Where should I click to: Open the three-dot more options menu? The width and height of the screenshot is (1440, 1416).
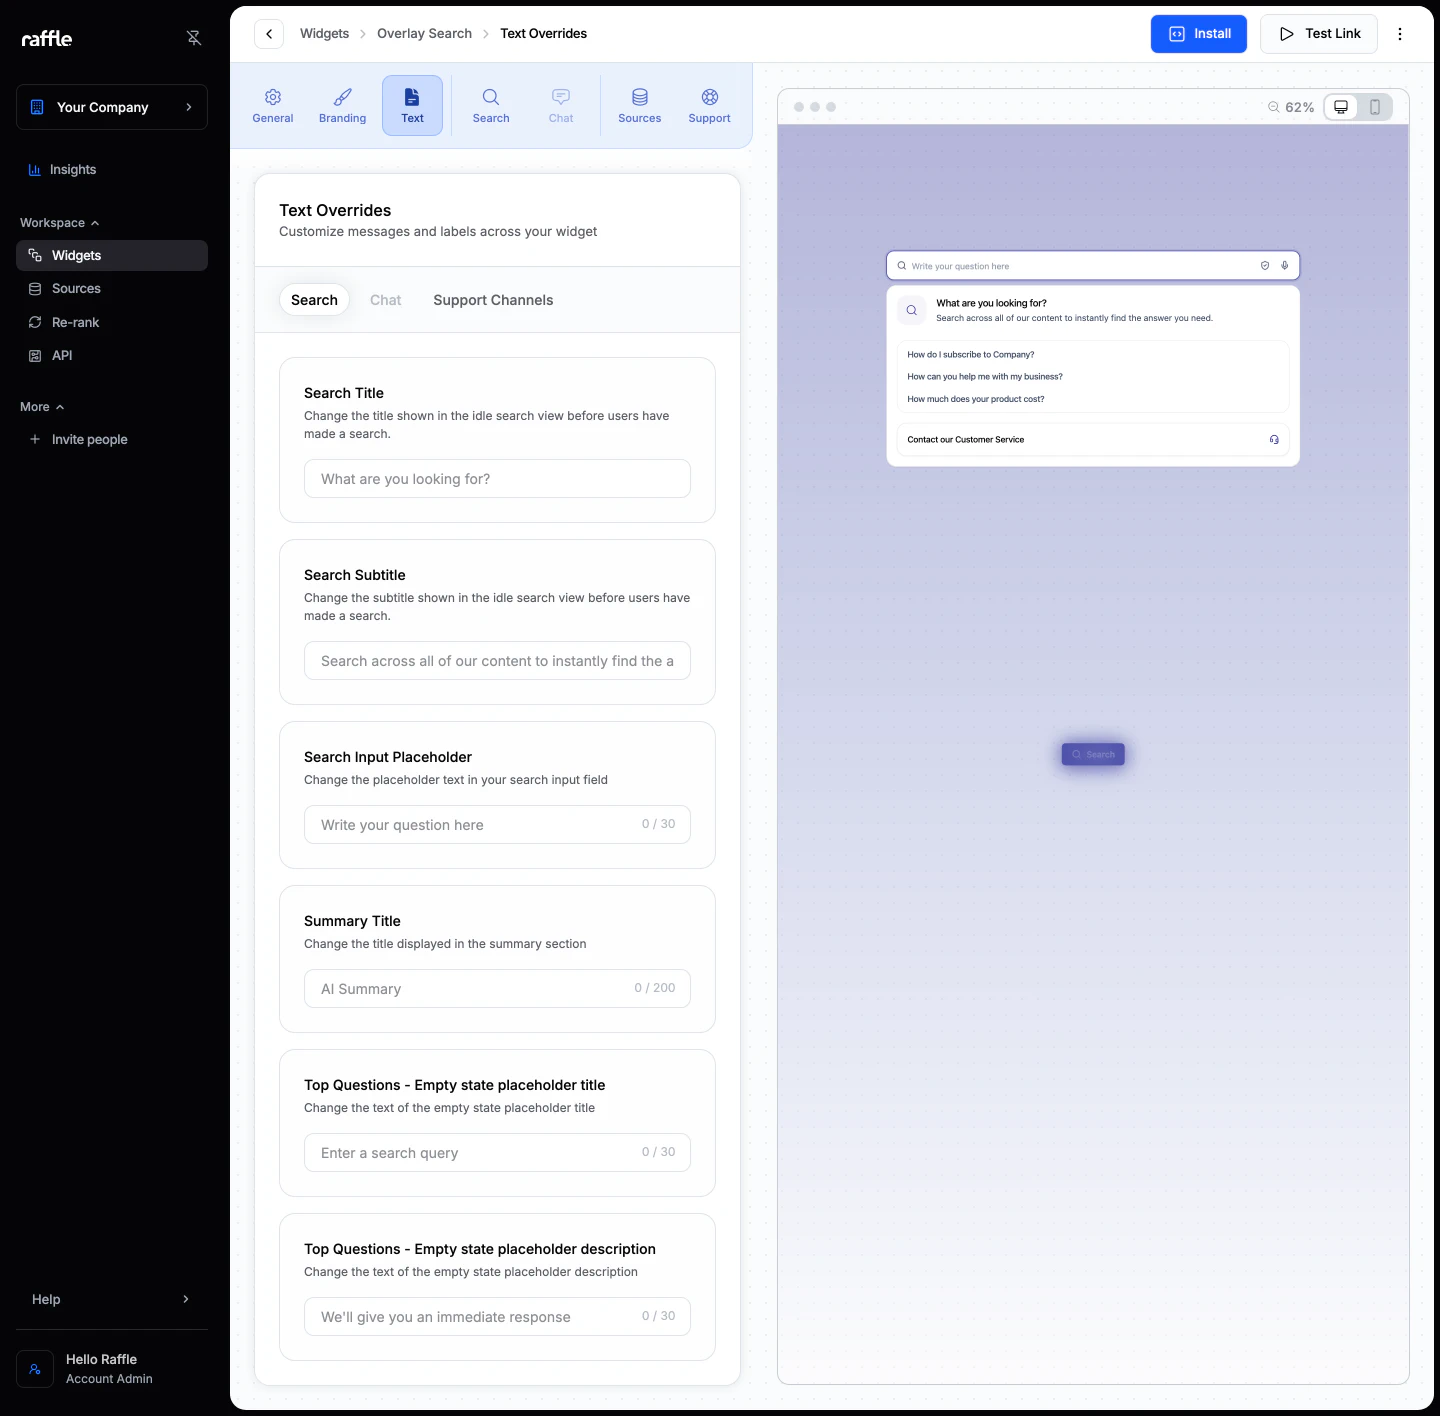click(1400, 34)
